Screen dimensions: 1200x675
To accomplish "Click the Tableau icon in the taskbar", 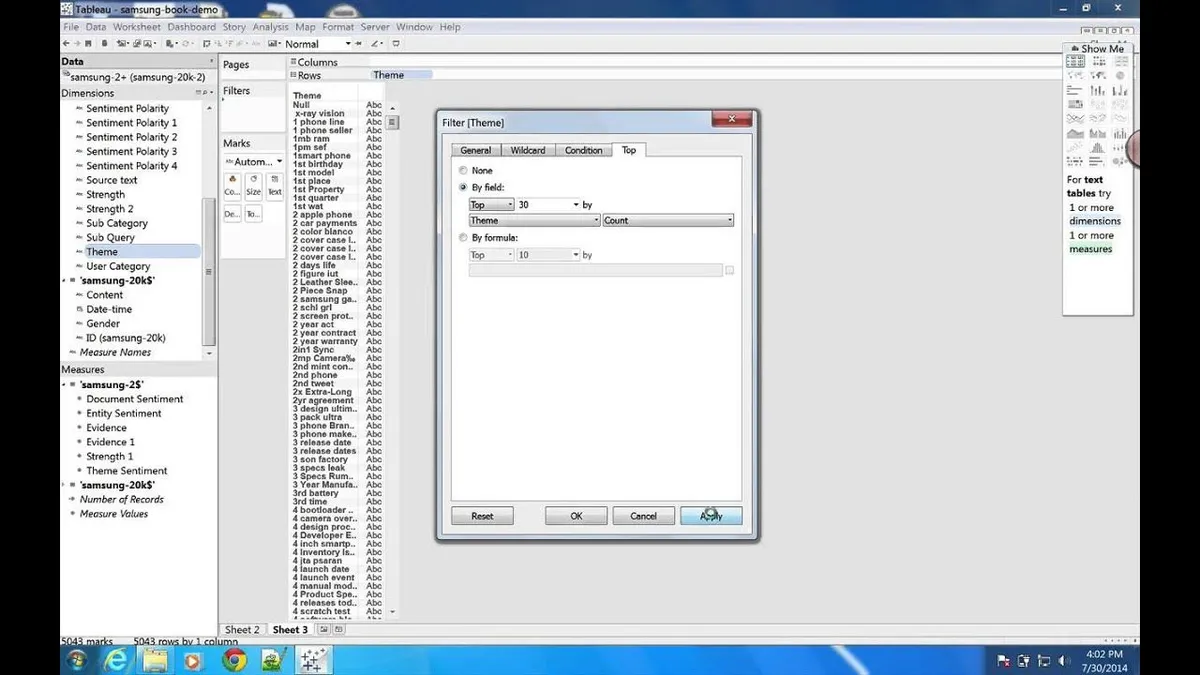I will (x=314, y=659).
